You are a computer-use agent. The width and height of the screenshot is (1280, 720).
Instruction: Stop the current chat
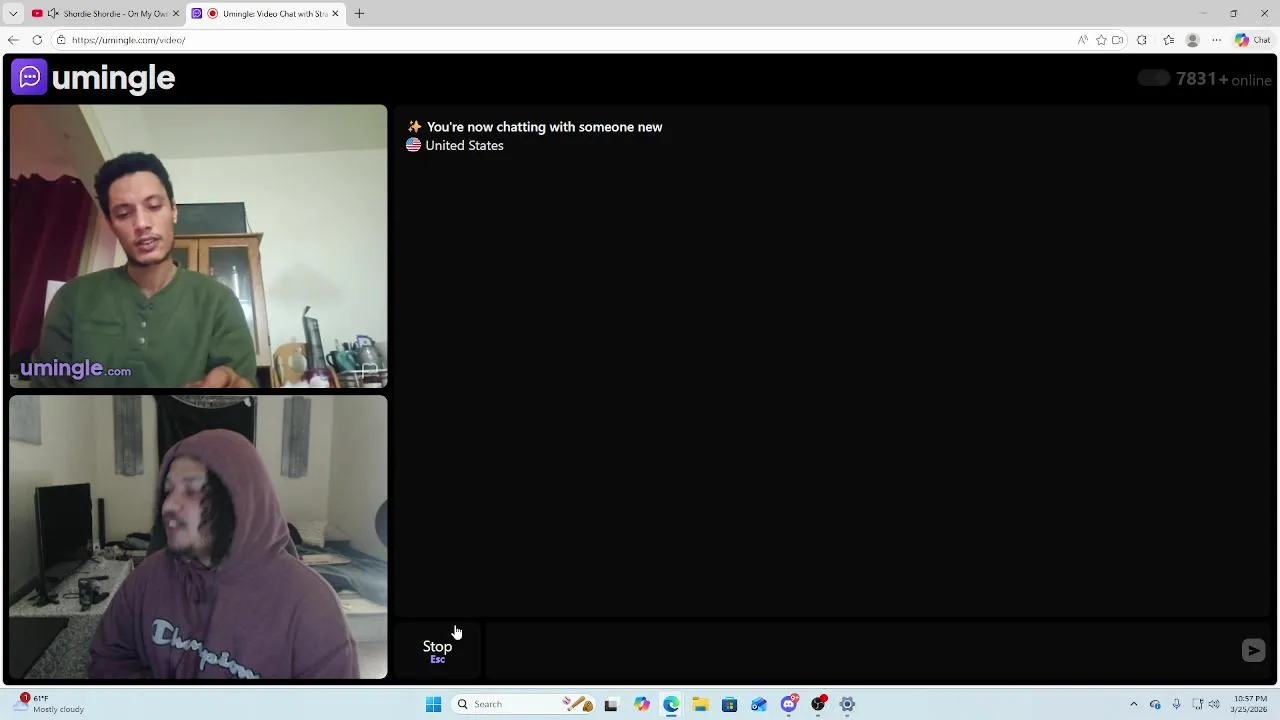click(437, 651)
